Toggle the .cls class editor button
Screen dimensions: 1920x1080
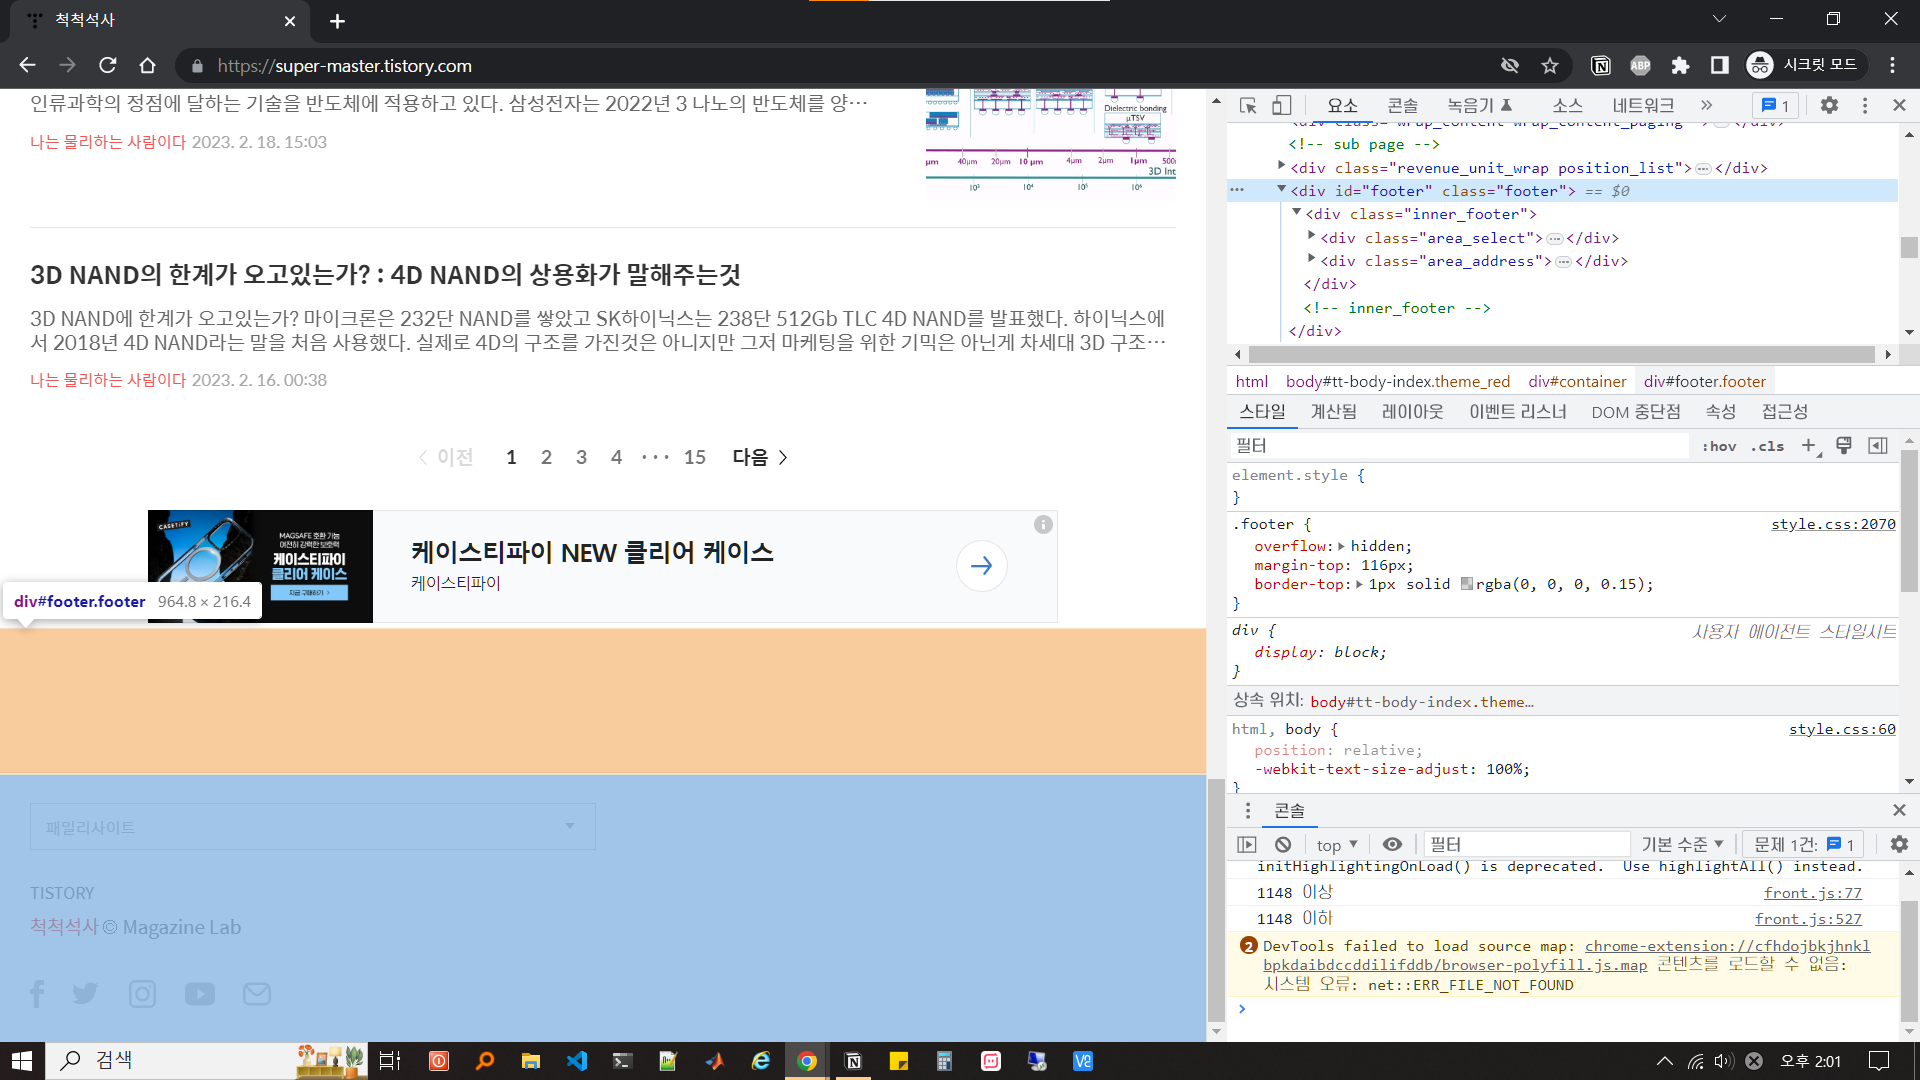click(x=1767, y=446)
